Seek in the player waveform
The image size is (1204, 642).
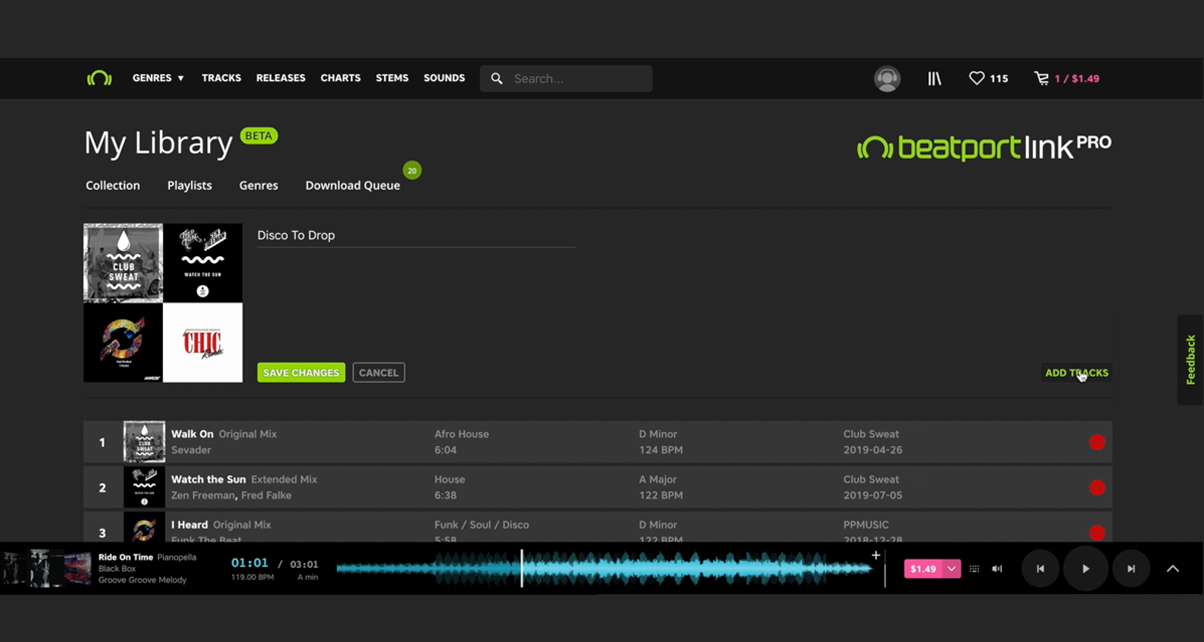[605, 568]
